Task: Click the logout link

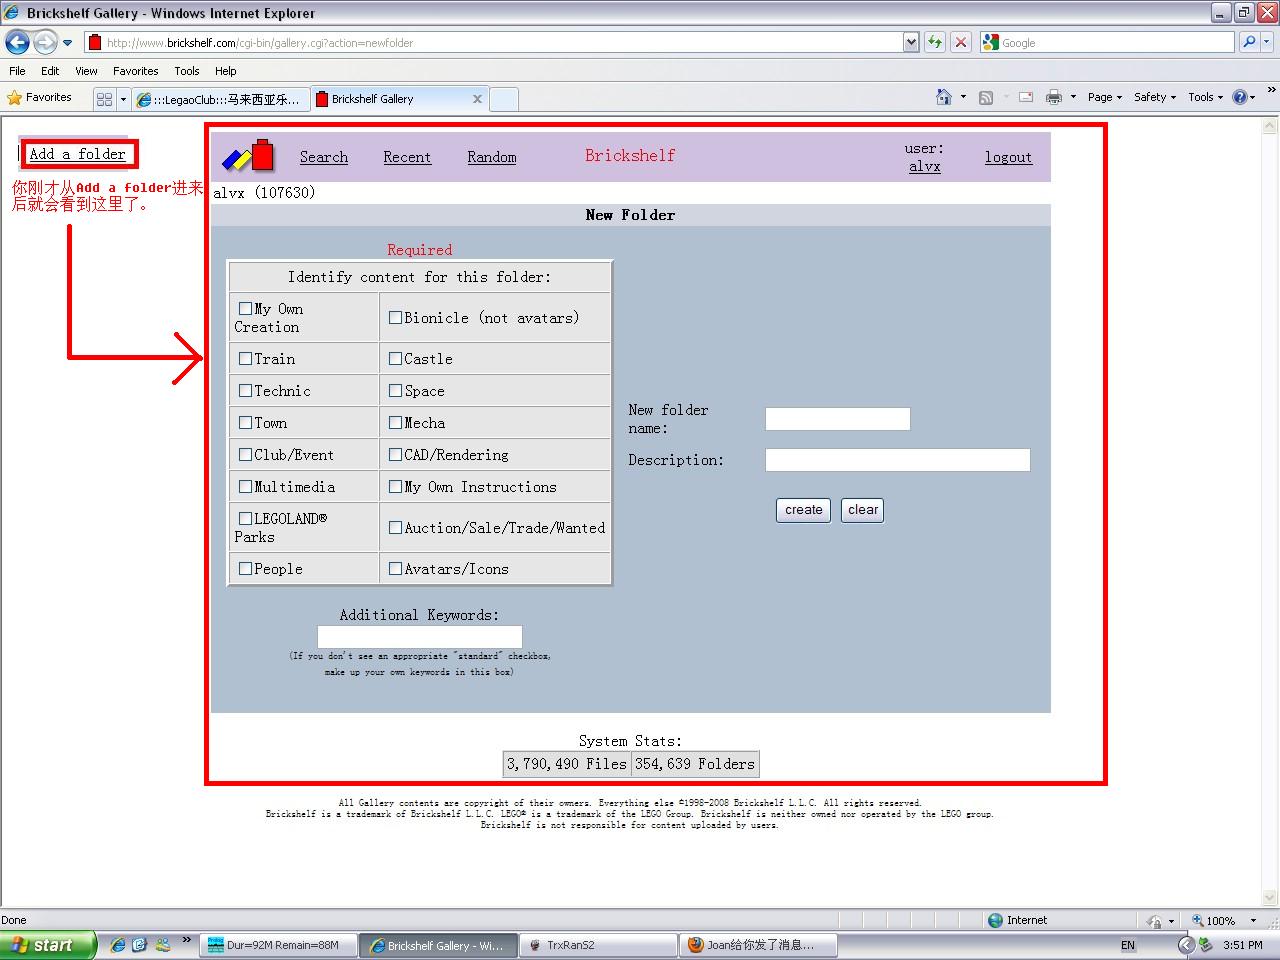Action: click(1008, 157)
